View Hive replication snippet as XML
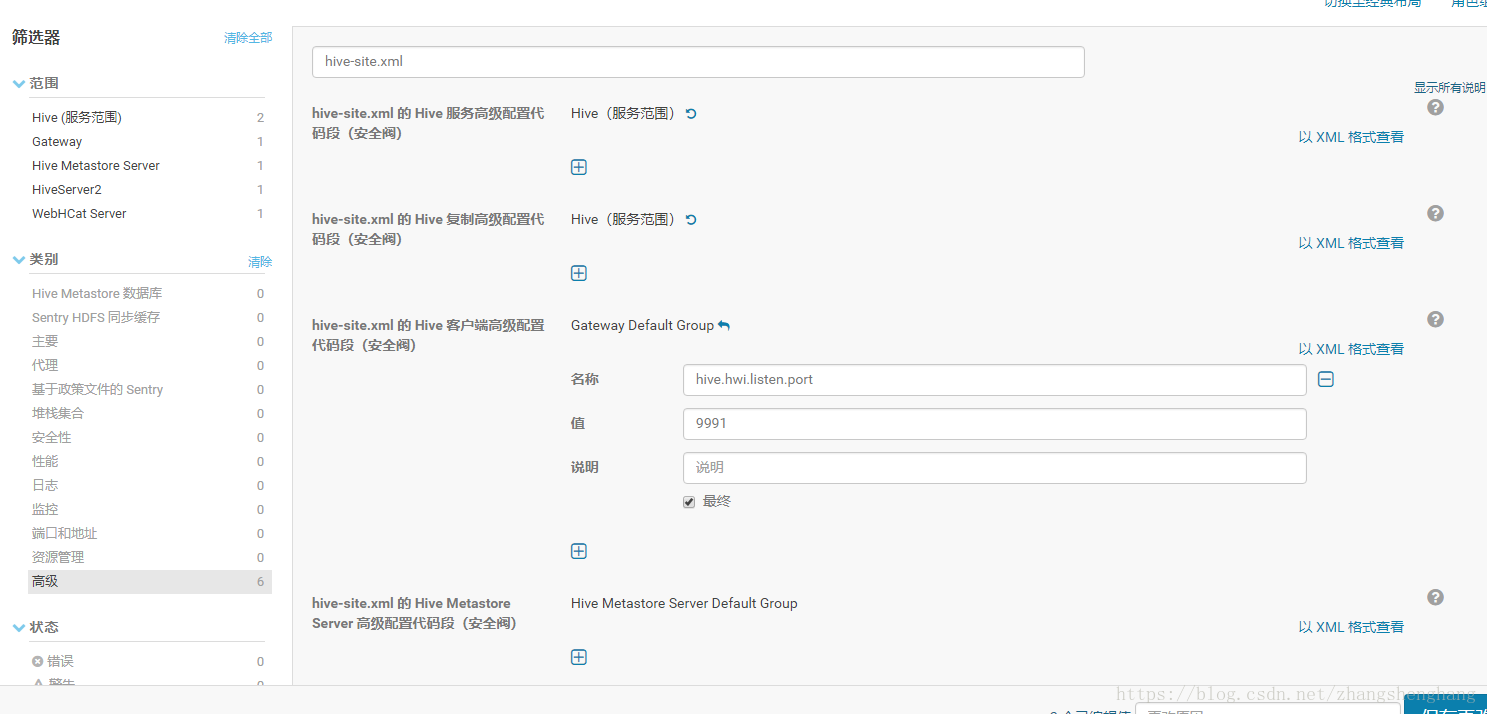 point(1351,243)
